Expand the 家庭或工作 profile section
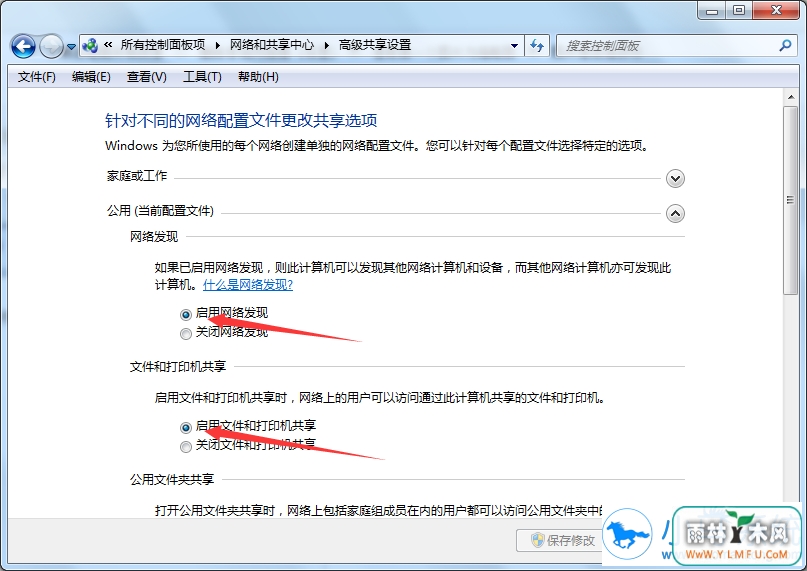This screenshot has height=571, width=807. [675, 179]
